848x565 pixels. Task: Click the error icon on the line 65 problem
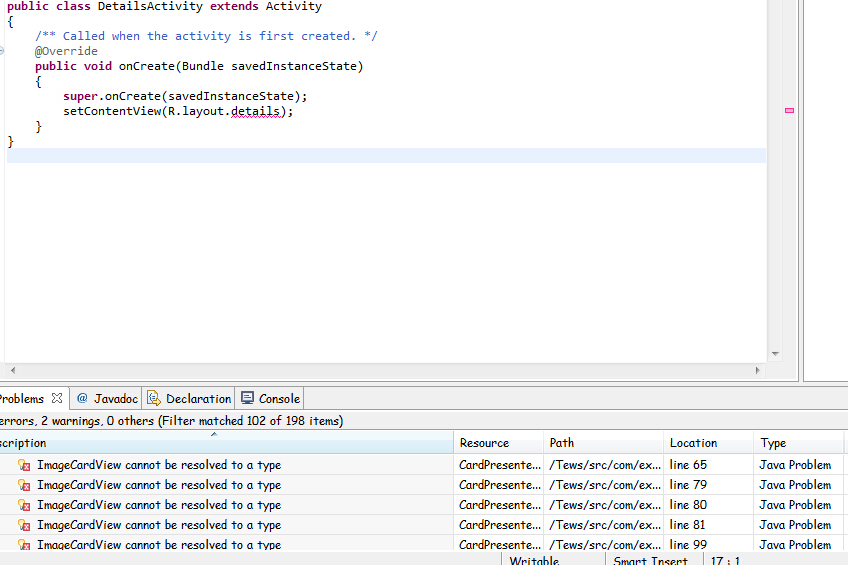(24, 465)
